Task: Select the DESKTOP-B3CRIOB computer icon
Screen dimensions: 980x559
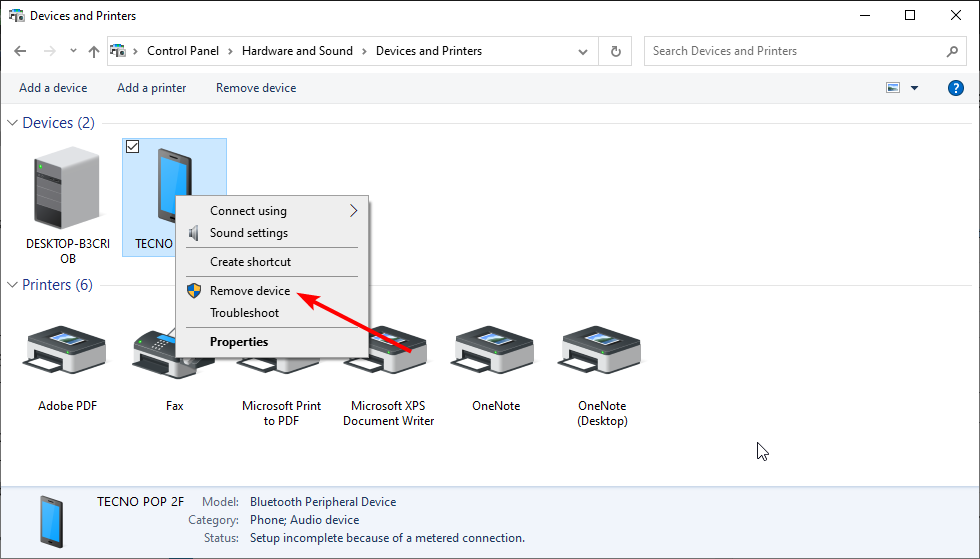Action: (67, 188)
